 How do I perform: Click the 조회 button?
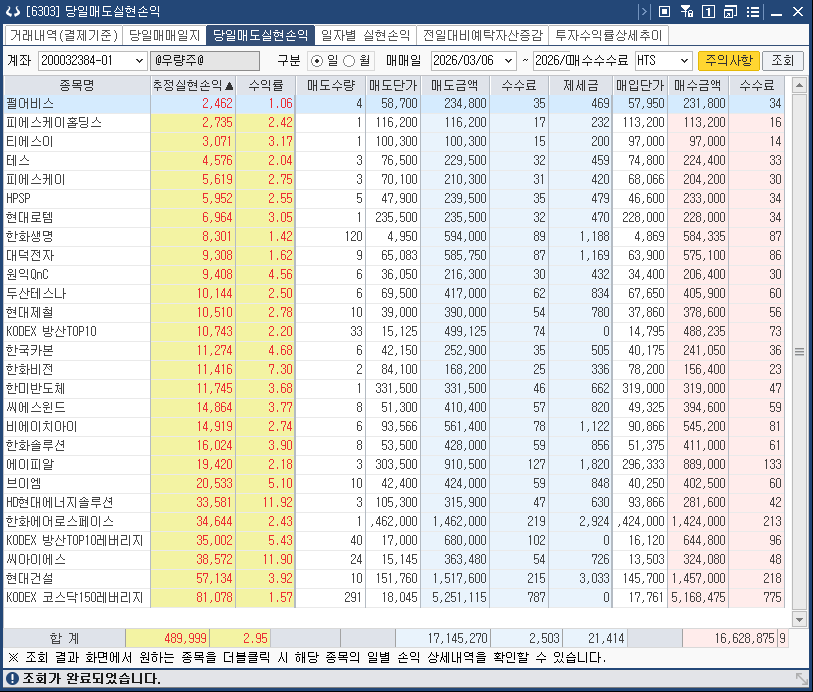(x=782, y=60)
